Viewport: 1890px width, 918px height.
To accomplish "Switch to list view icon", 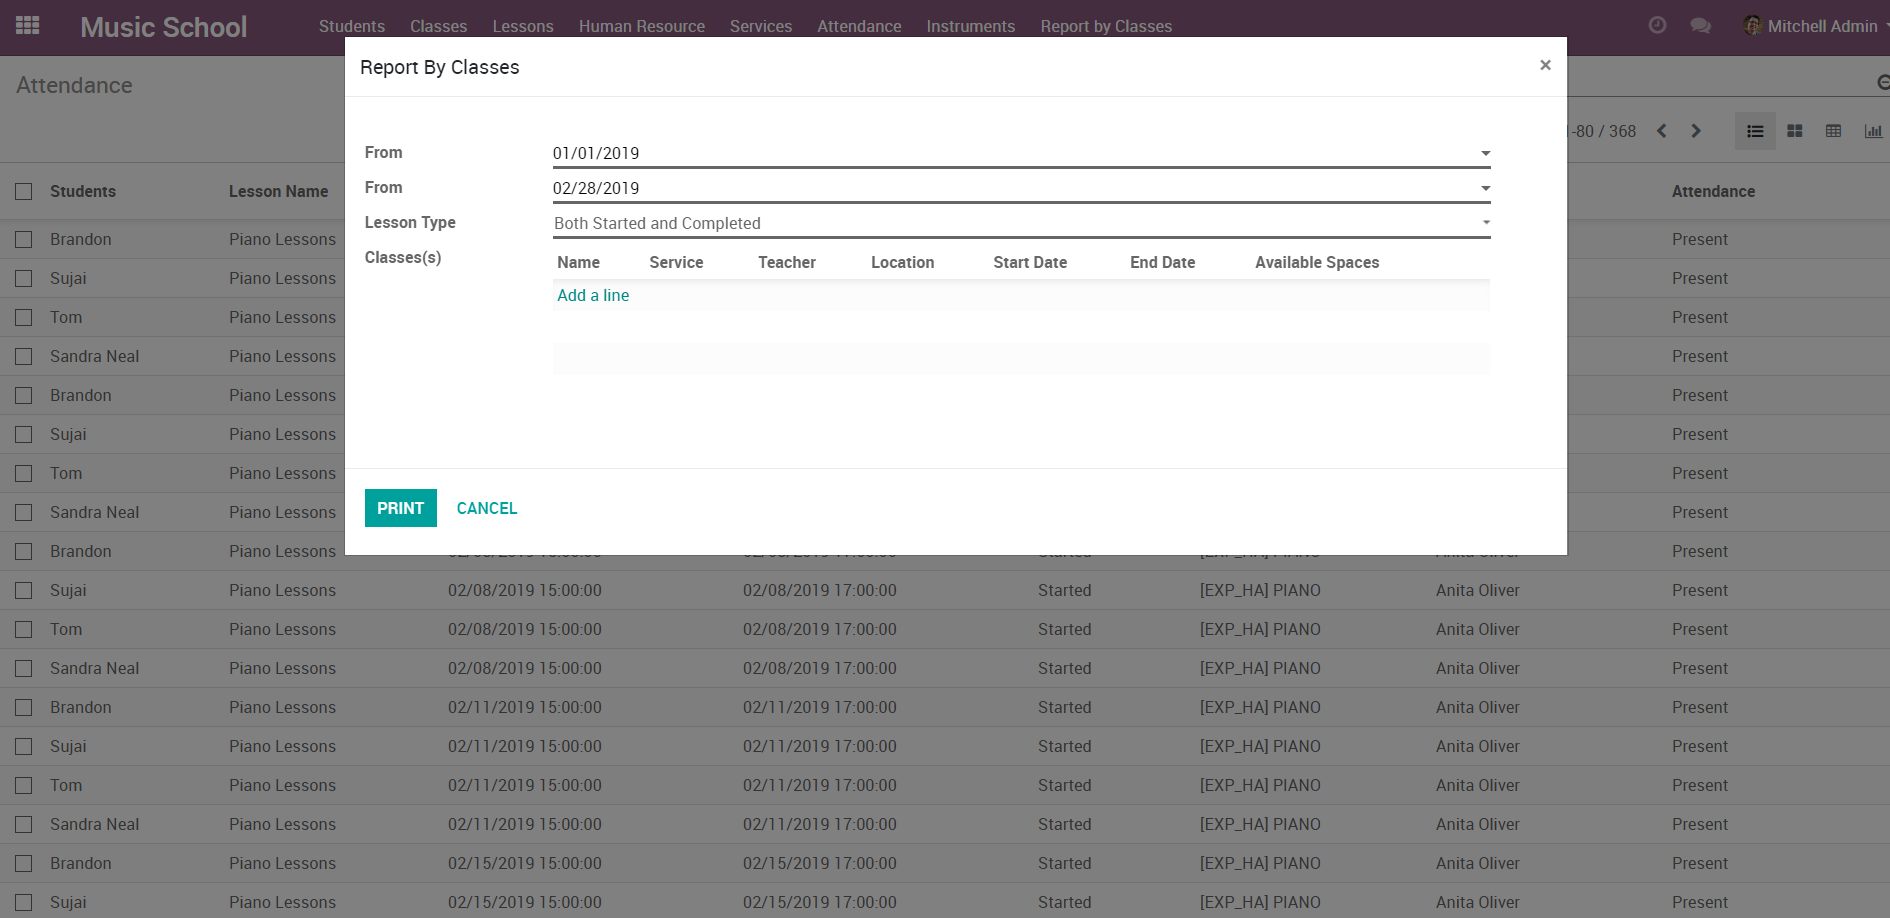I will [x=1755, y=131].
